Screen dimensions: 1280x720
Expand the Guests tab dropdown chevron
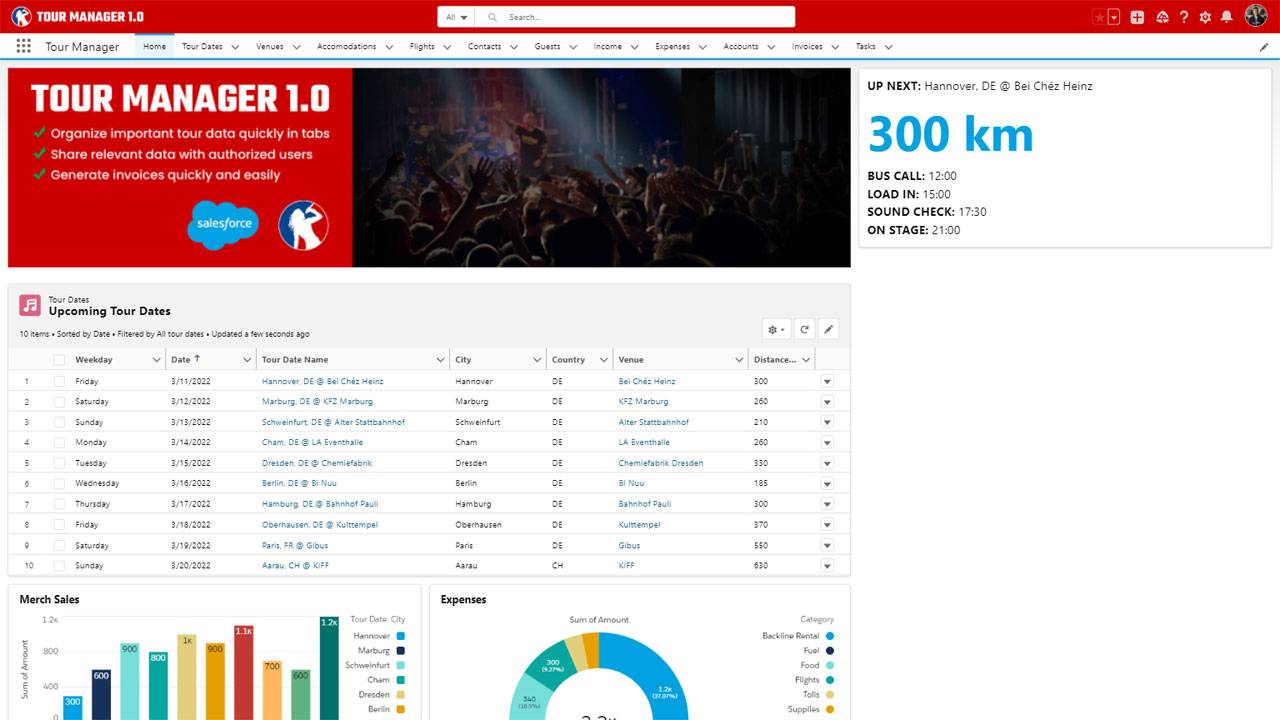(574, 47)
